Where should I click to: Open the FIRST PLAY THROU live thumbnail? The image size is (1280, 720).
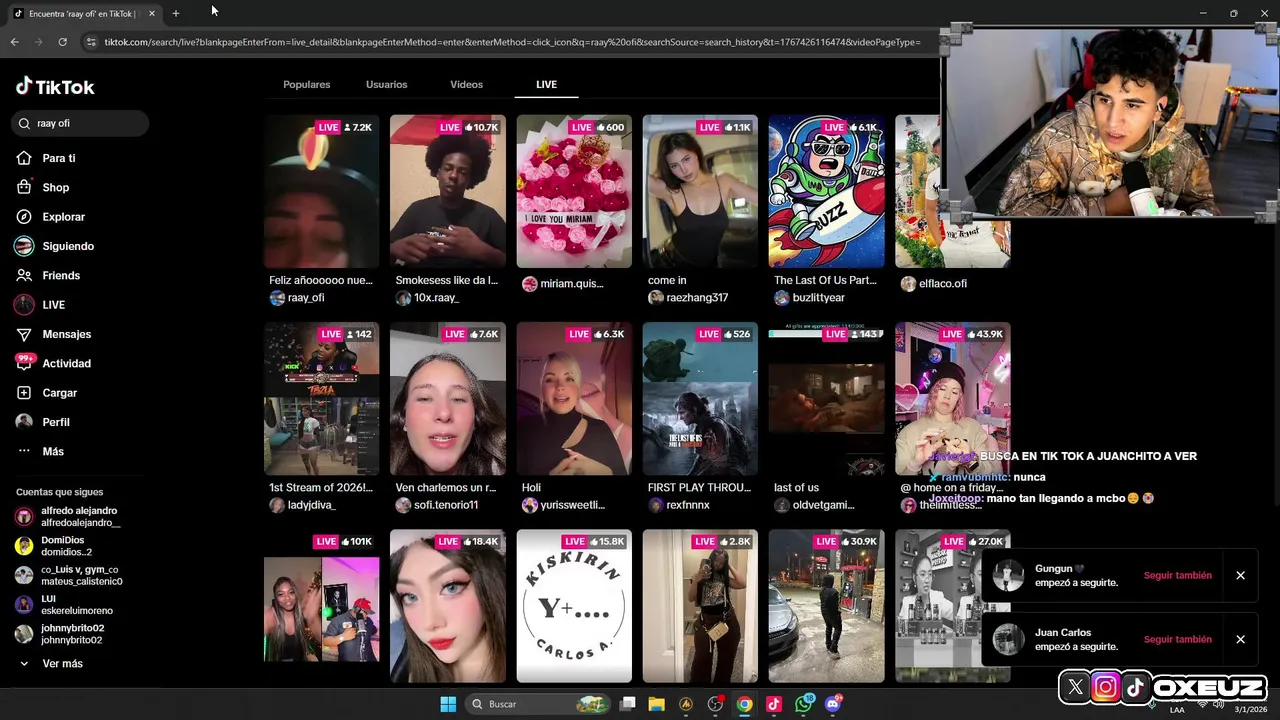[700, 399]
